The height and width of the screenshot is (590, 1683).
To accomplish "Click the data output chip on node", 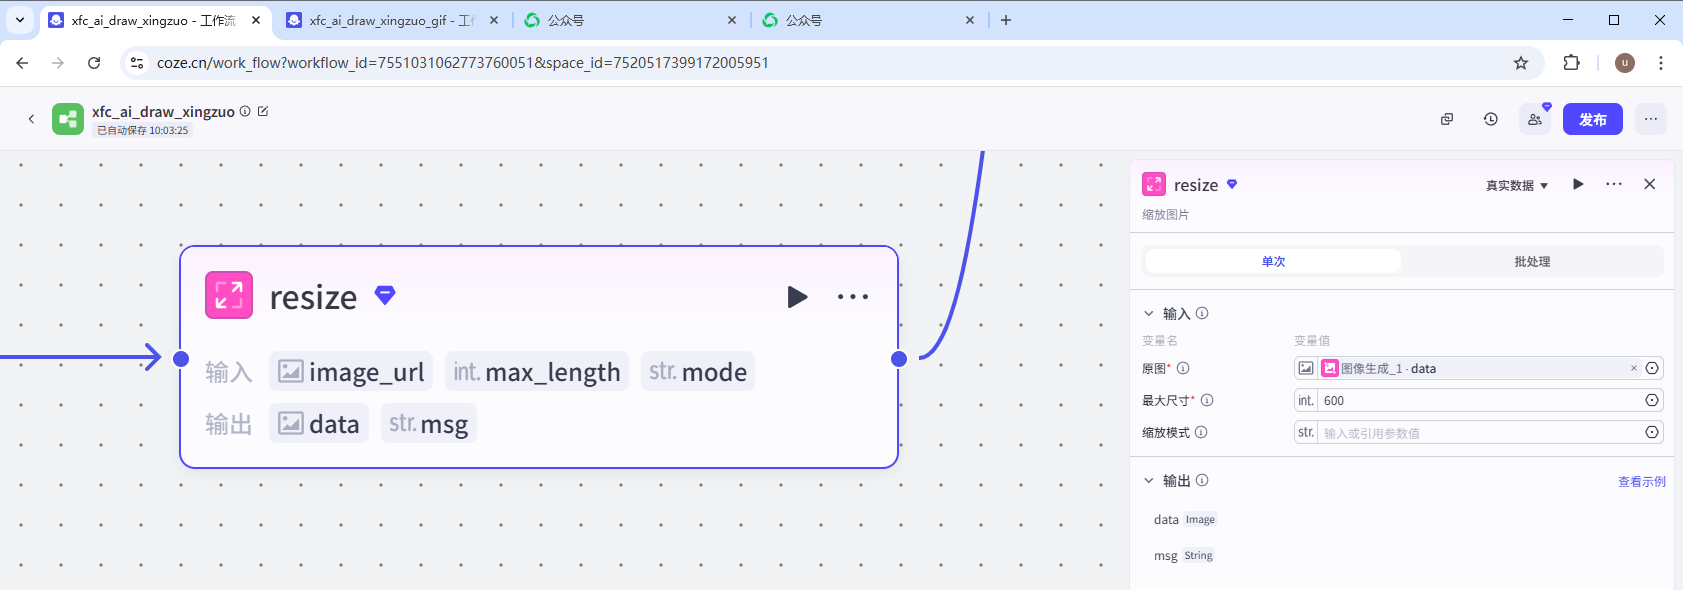I will coord(319,424).
